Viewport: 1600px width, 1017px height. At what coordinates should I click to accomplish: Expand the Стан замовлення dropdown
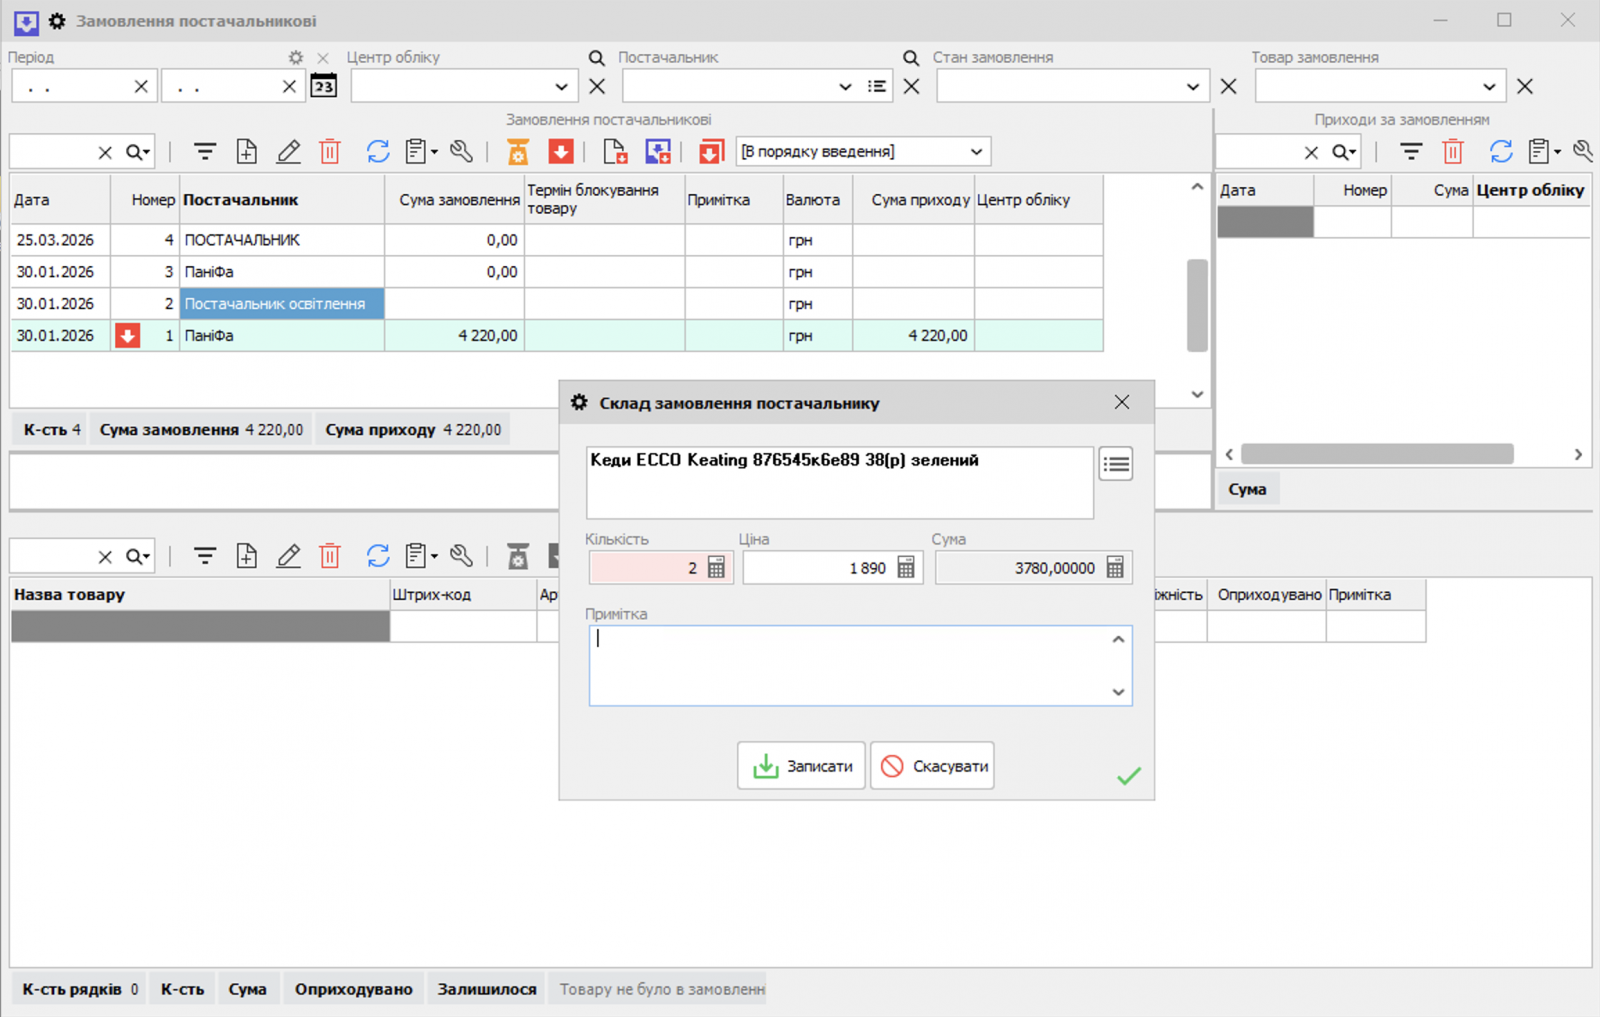[x=1192, y=87]
